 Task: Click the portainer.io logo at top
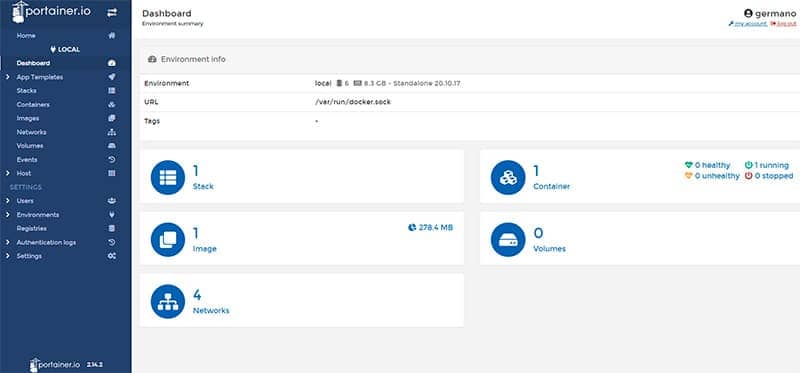pyautogui.click(x=51, y=12)
